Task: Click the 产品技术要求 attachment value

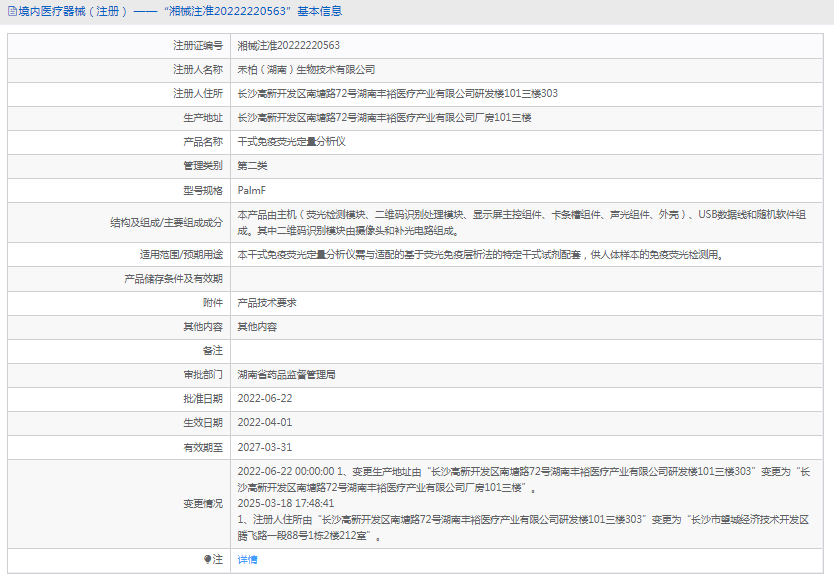Action: [x=267, y=303]
